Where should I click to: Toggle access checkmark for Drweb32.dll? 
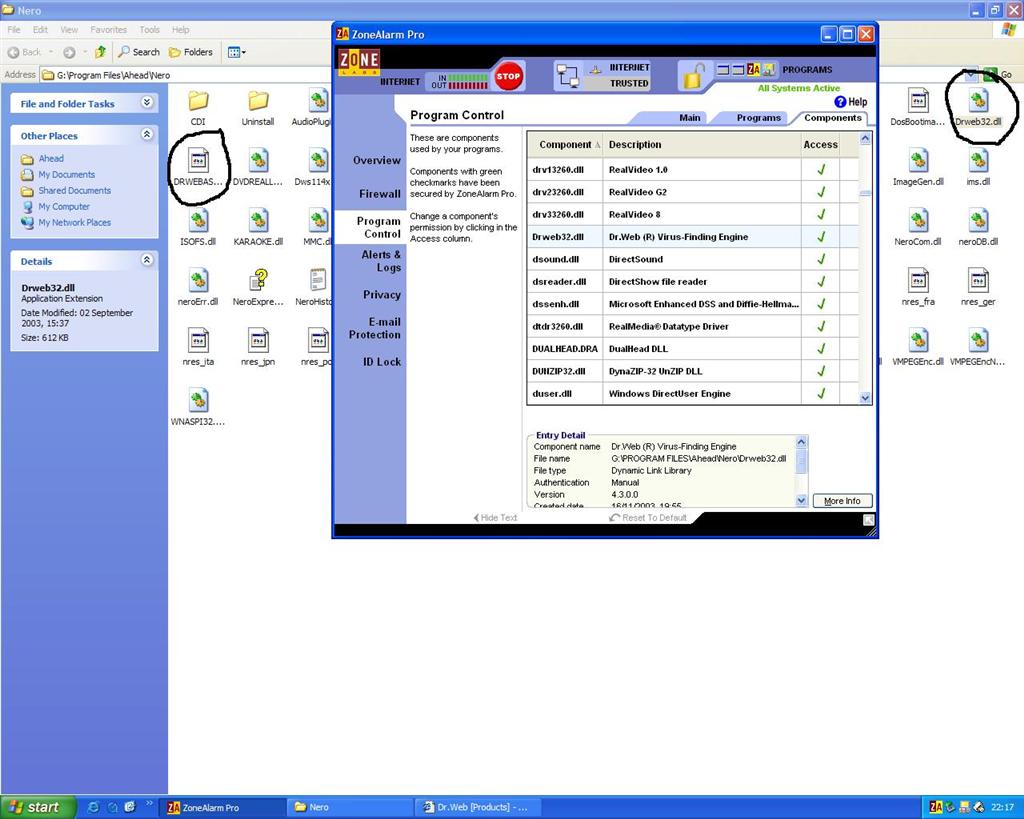click(821, 236)
